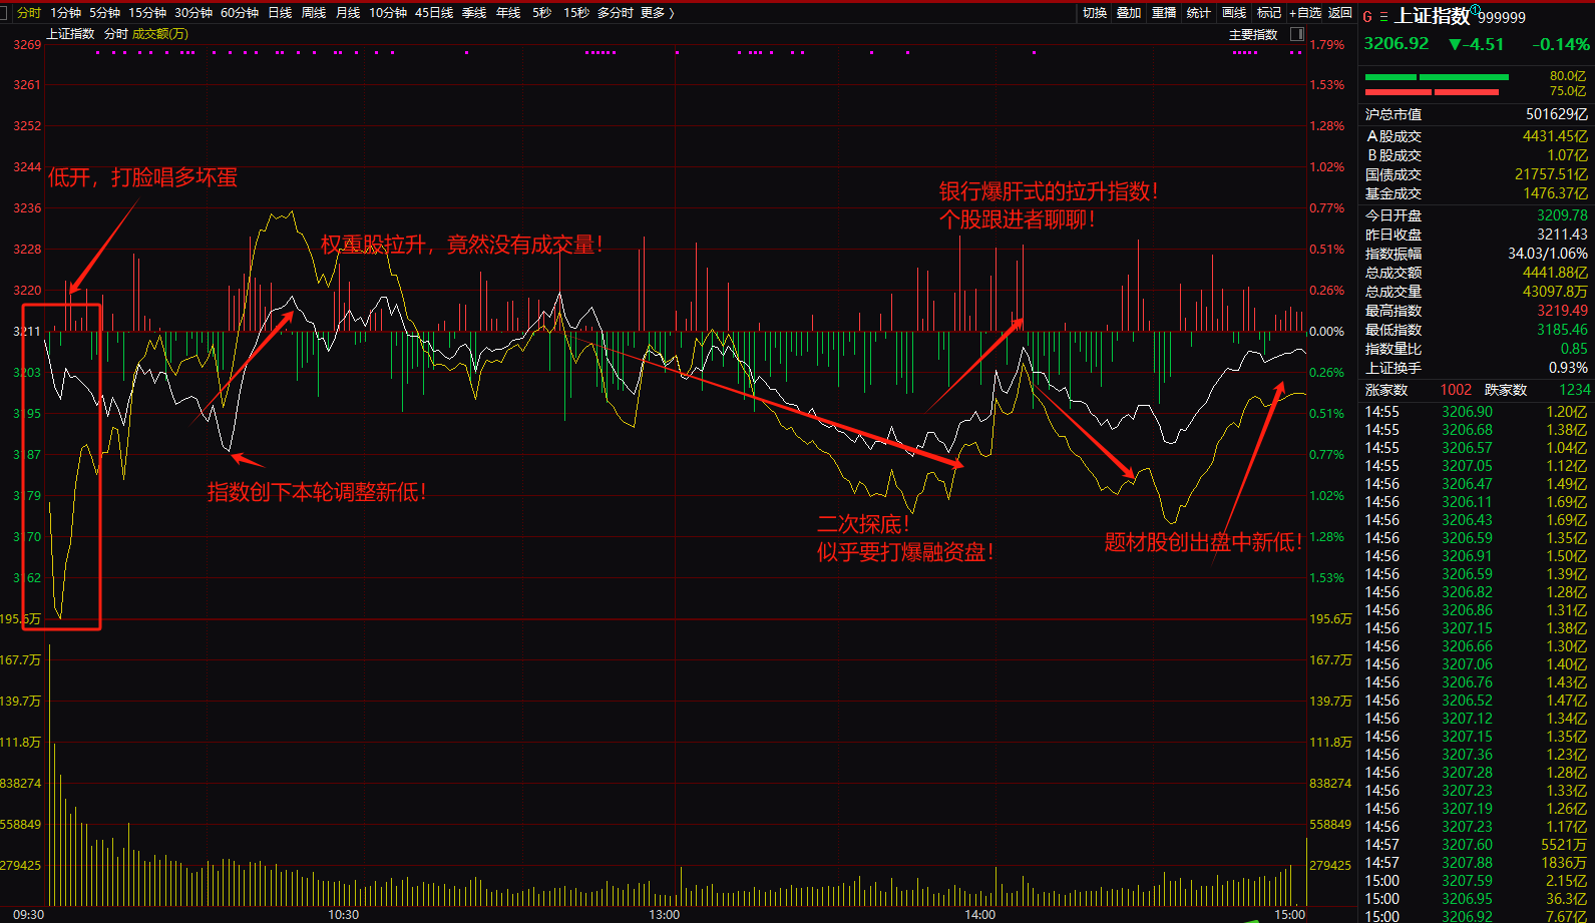Click the green buy-volume bar near 80.0亿
1595x923 pixels.
(x=1436, y=77)
